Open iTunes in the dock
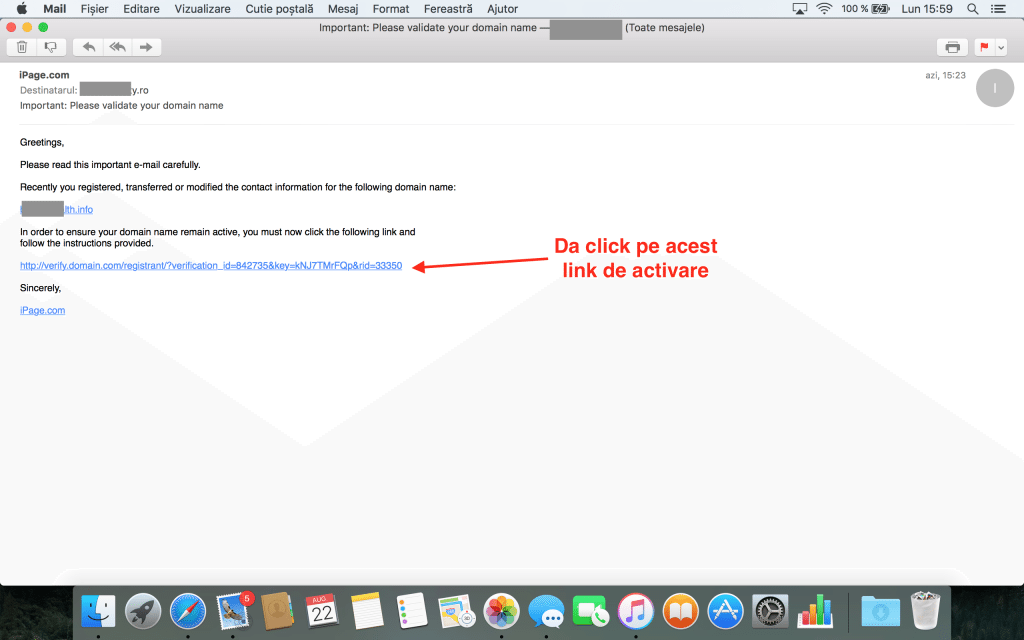1024x640 pixels. point(635,611)
